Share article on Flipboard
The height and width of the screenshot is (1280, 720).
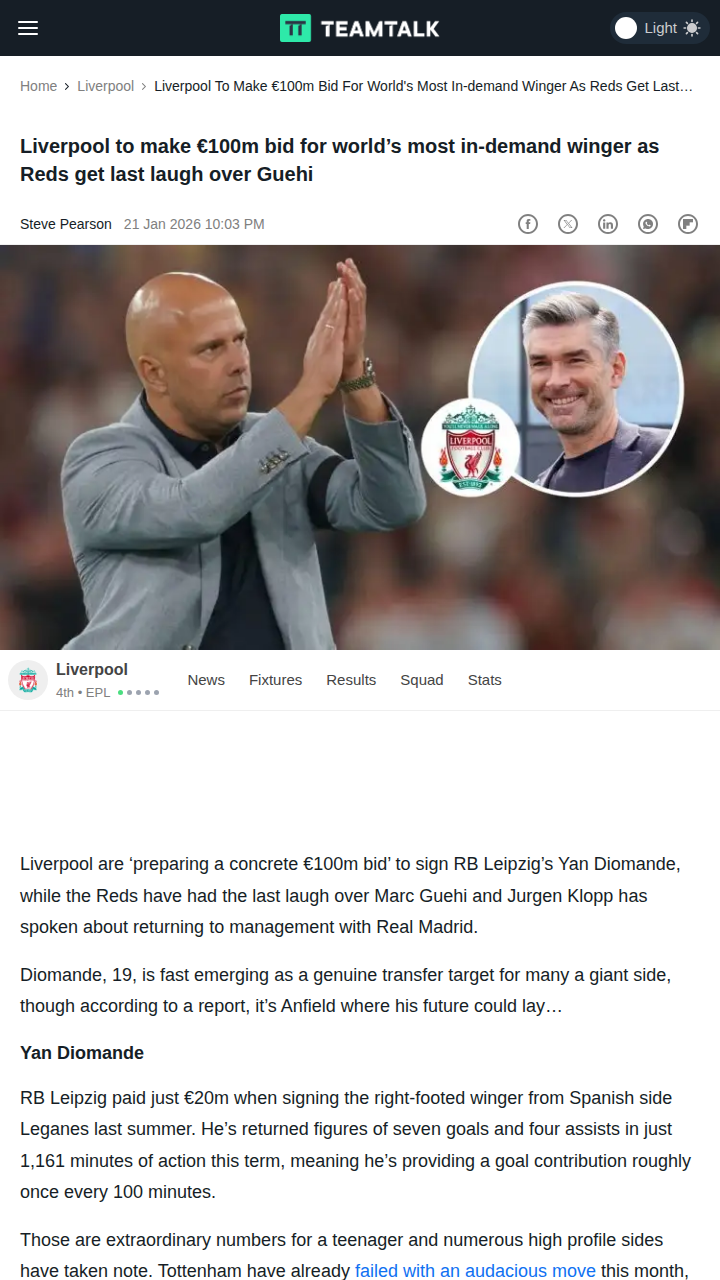pos(688,224)
